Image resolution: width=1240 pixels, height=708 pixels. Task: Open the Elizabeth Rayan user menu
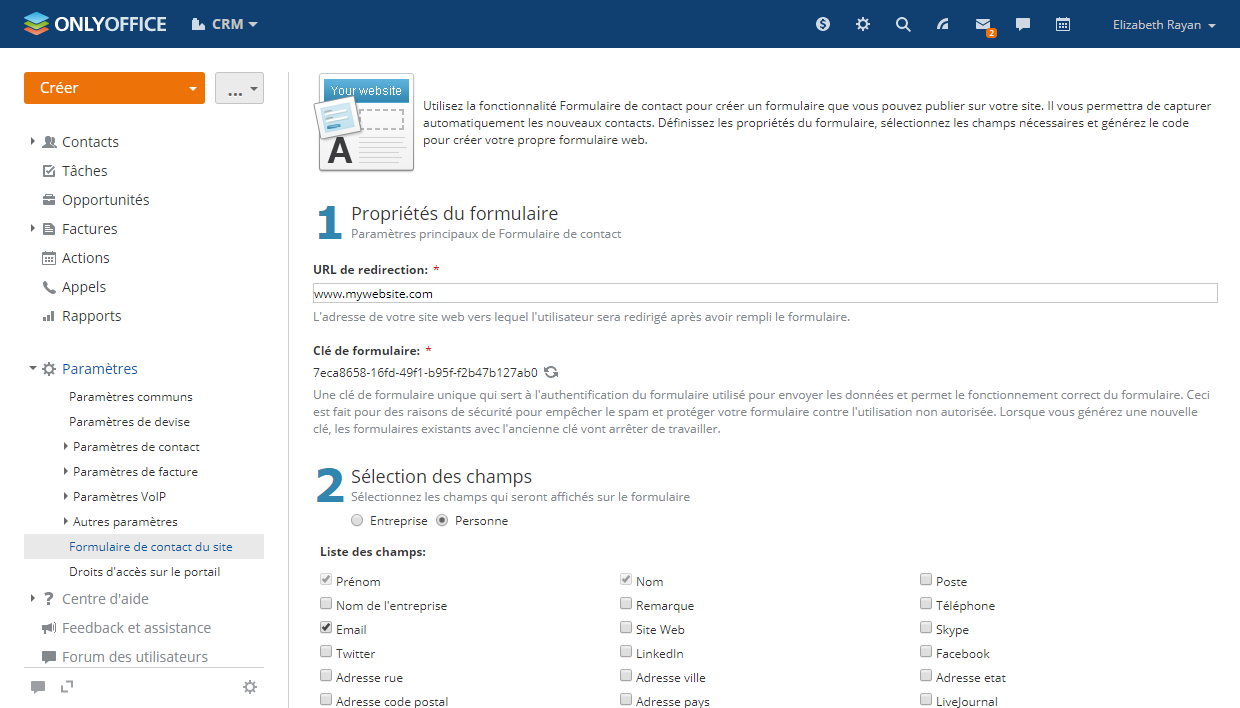pos(1163,25)
